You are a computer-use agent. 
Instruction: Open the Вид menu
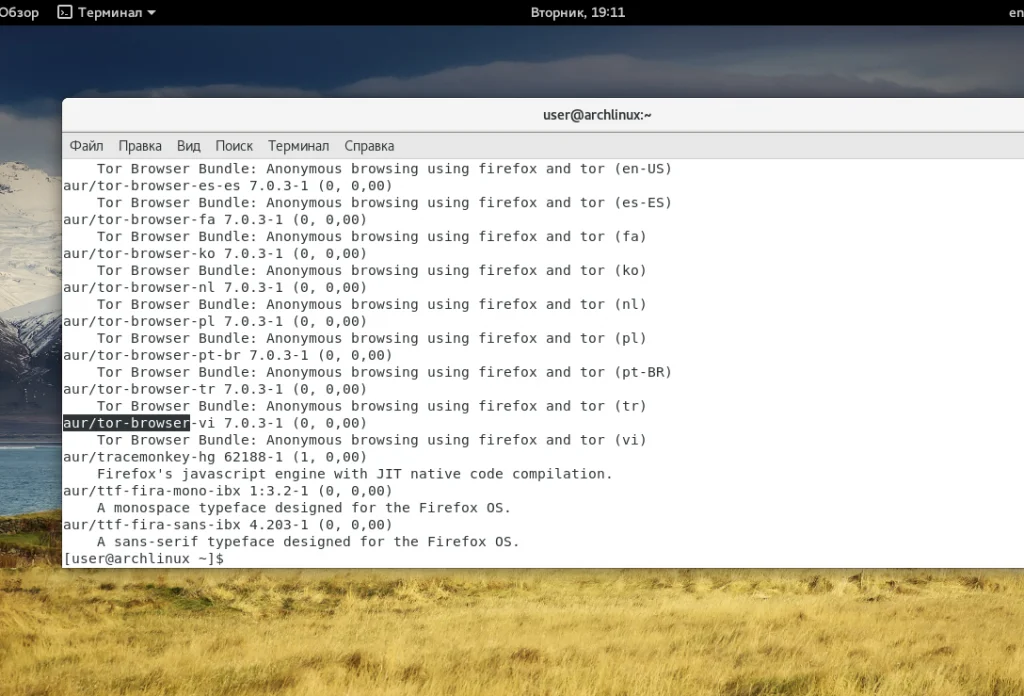pos(188,146)
